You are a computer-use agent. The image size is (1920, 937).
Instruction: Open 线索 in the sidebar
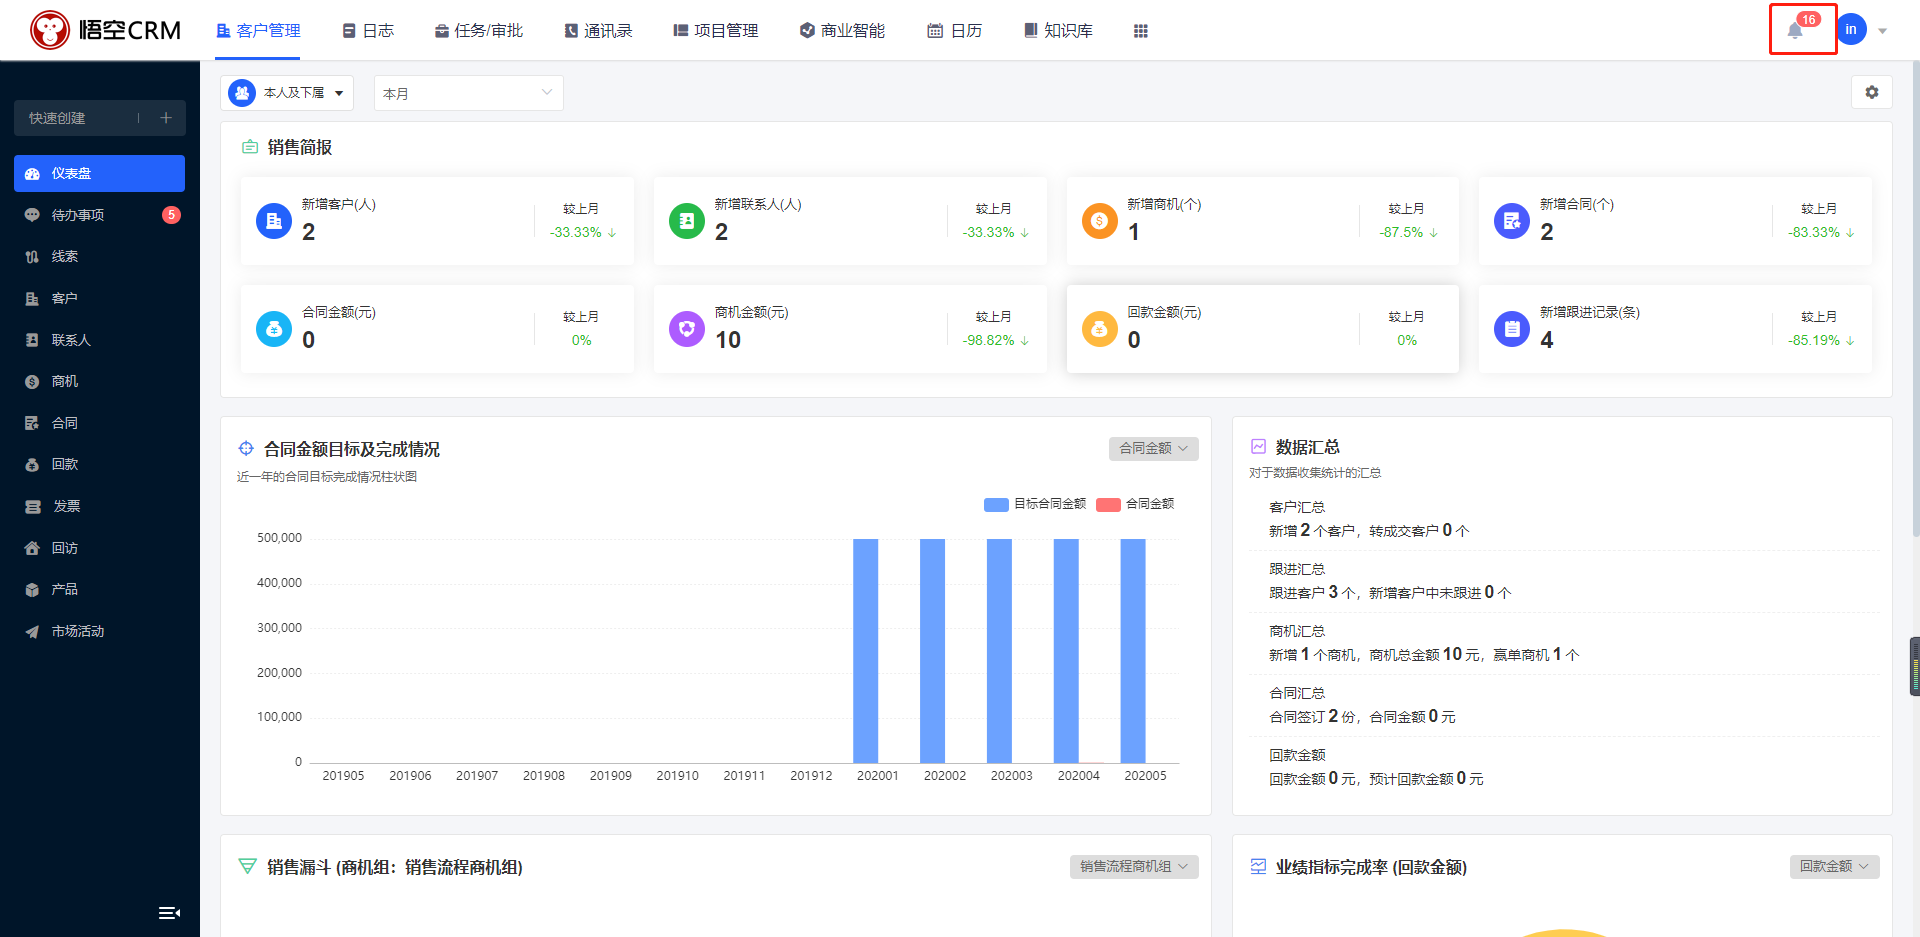(99, 256)
